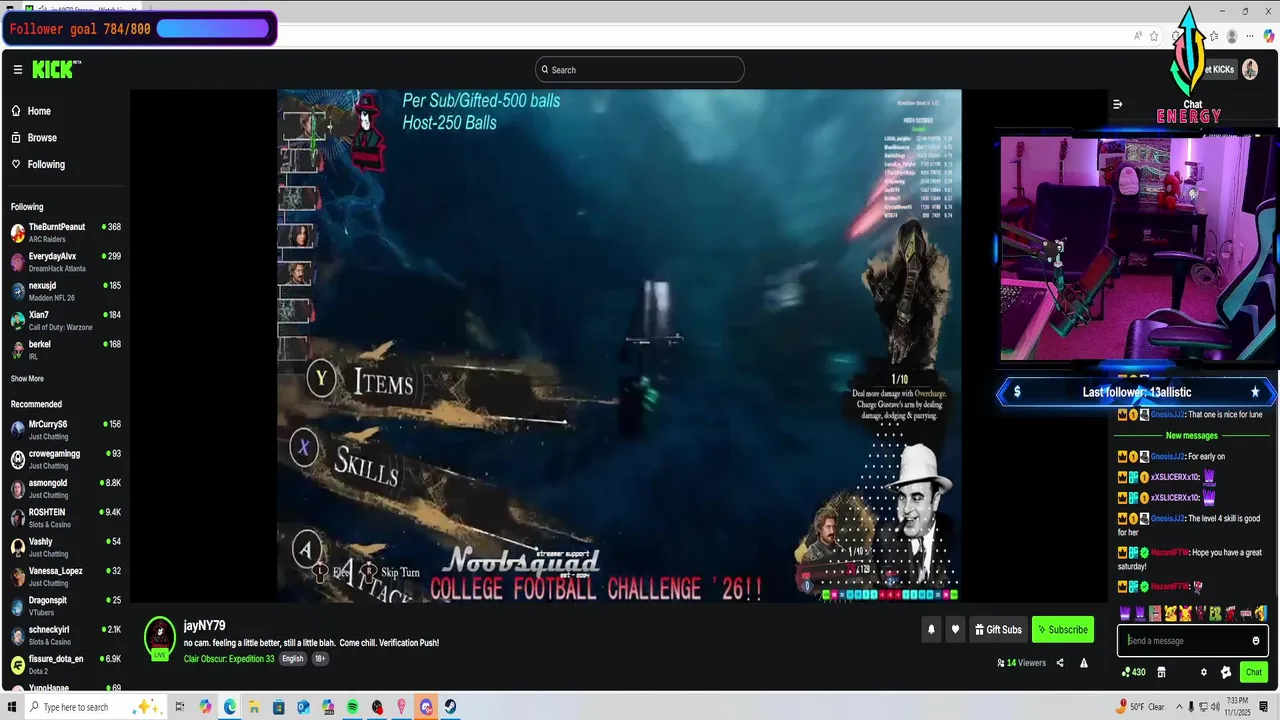Open taskbar volume control
The width and height of the screenshot is (1280, 720).
coord(1214,707)
